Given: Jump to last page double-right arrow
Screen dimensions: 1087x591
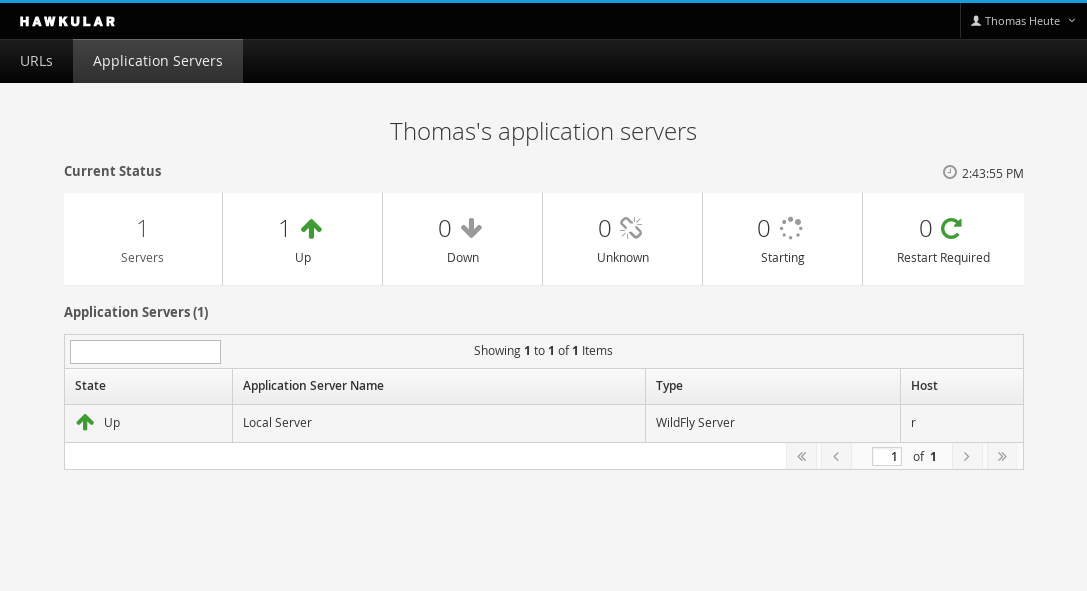Looking at the screenshot, I should click(1002, 457).
